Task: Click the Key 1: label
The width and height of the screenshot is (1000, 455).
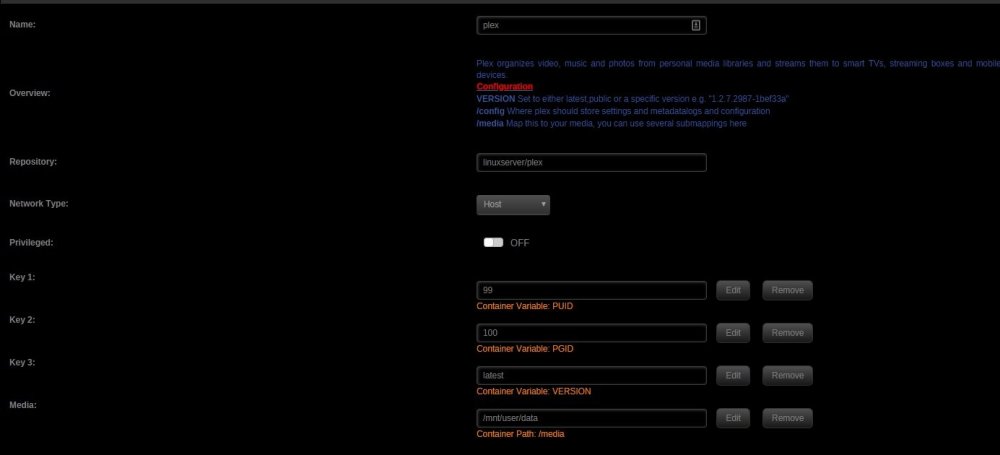Action: [22, 278]
